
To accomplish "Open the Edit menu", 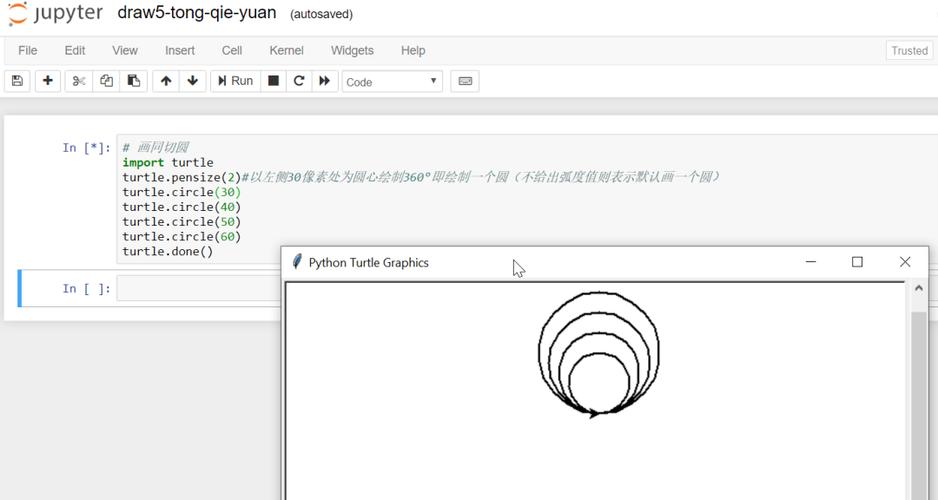I will pos(75,51).
